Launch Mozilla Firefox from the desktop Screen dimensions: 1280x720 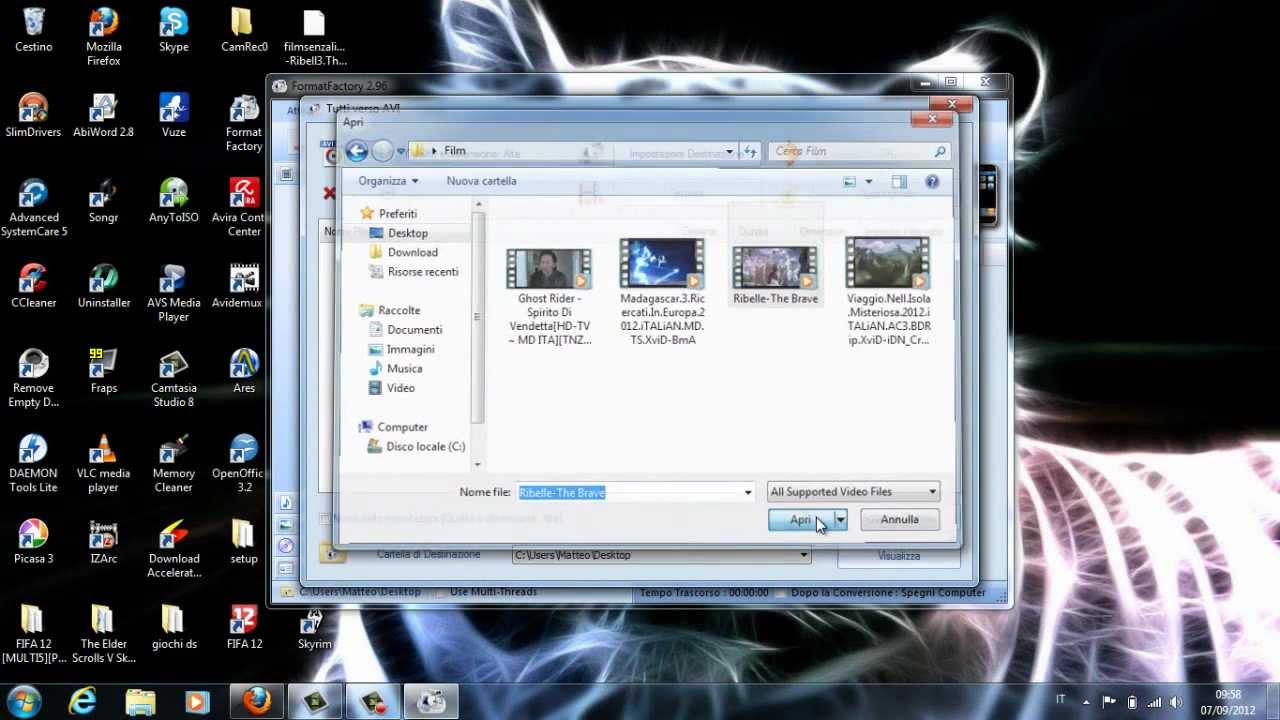(103, 37)
